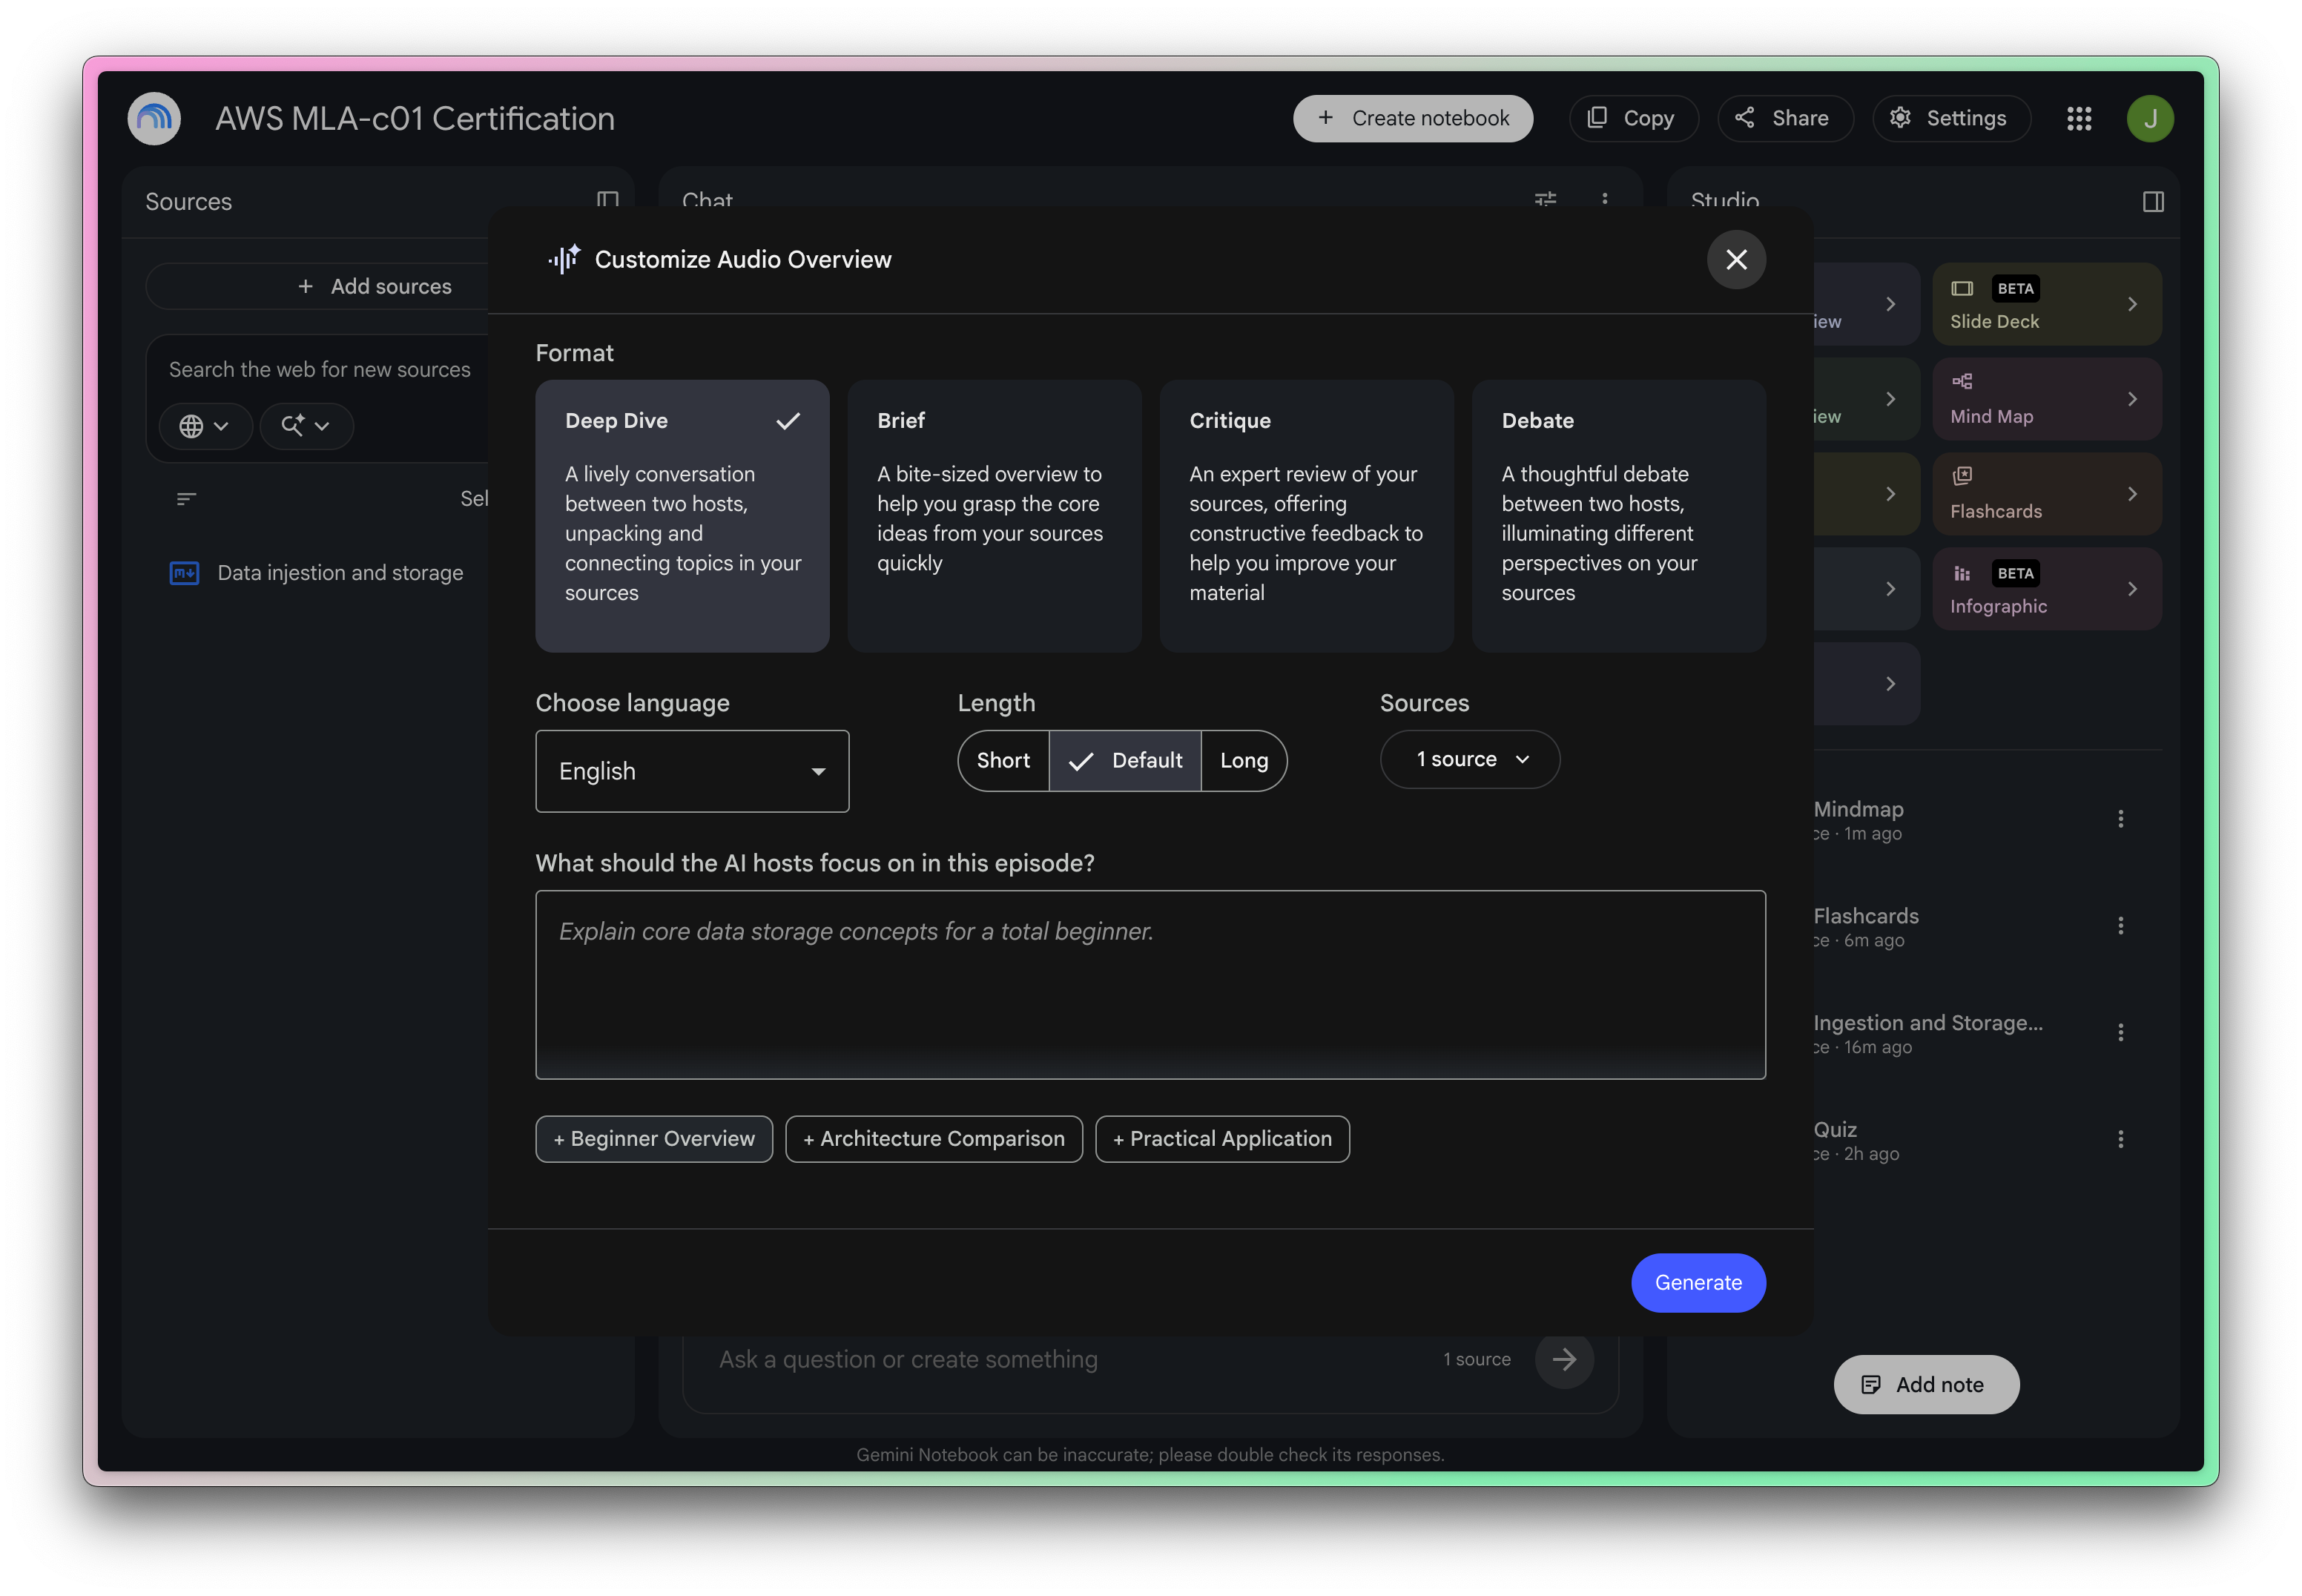The width and height of the screenshot is (2302, 1596).
Task: Click the Mind Map tile
Action: pyautogui.click(x=2046, y=399)
